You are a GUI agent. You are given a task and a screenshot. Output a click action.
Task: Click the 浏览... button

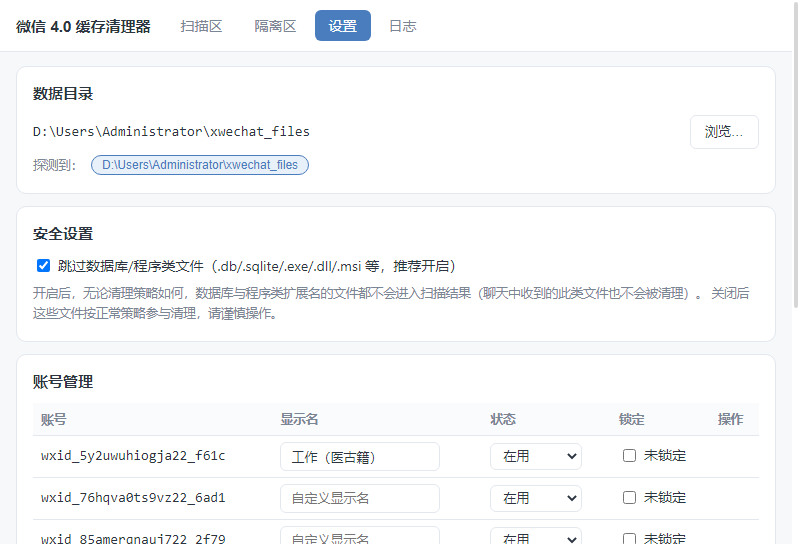coord(724,132)
